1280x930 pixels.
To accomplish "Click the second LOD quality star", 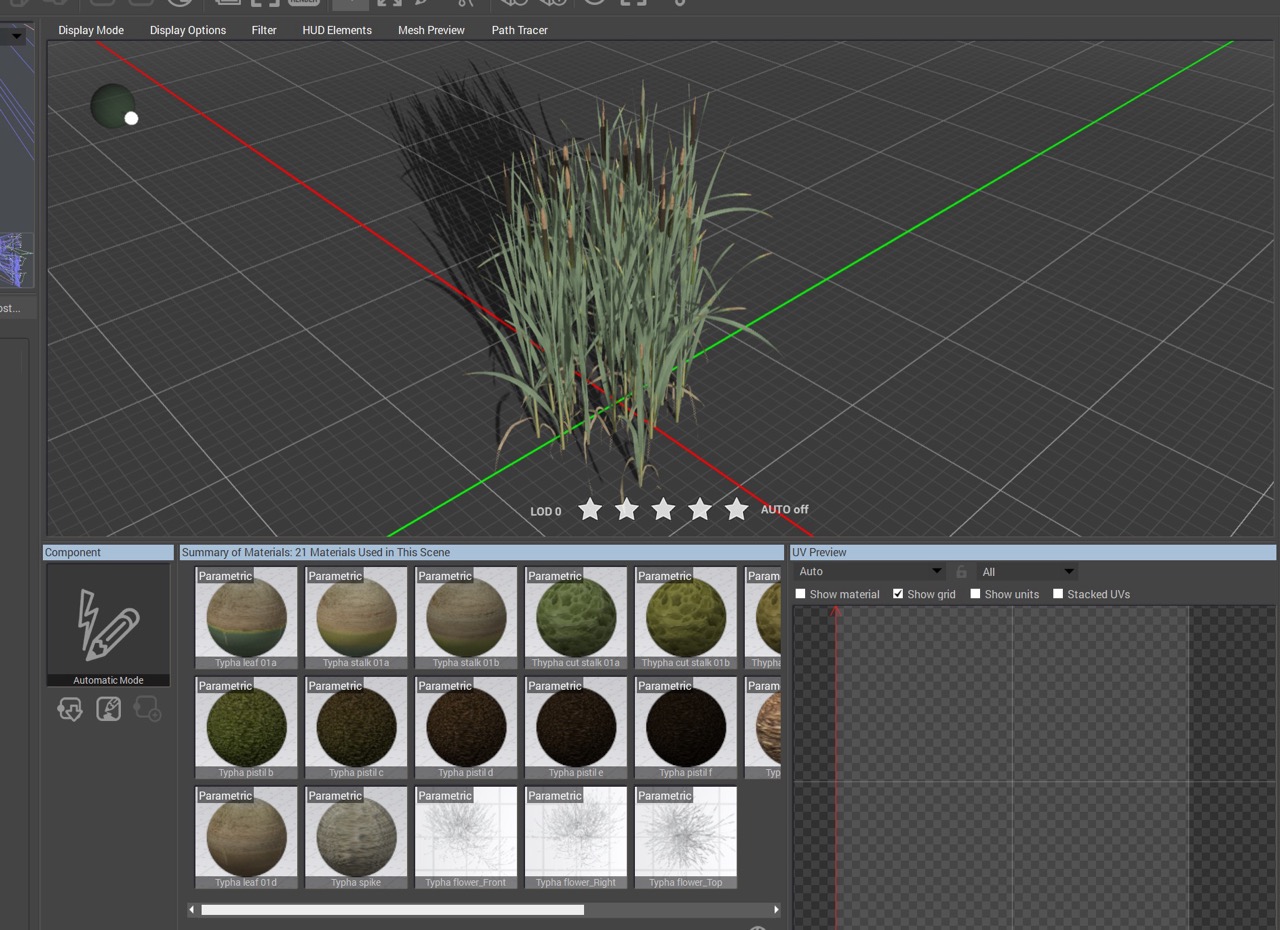I will [x=627, y=509].
